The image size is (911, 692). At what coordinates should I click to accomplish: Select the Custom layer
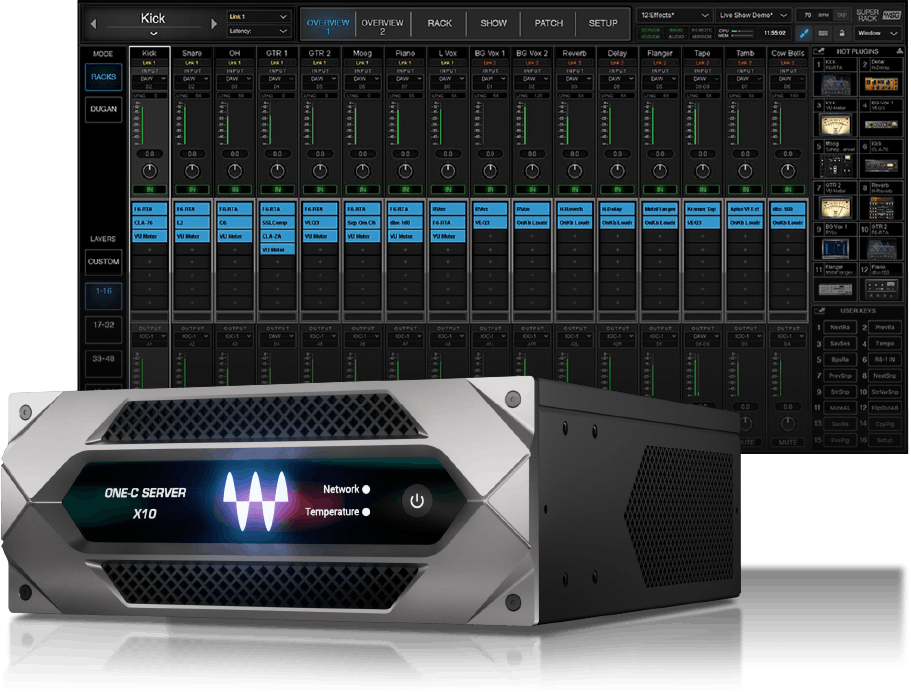coord(103,262)
